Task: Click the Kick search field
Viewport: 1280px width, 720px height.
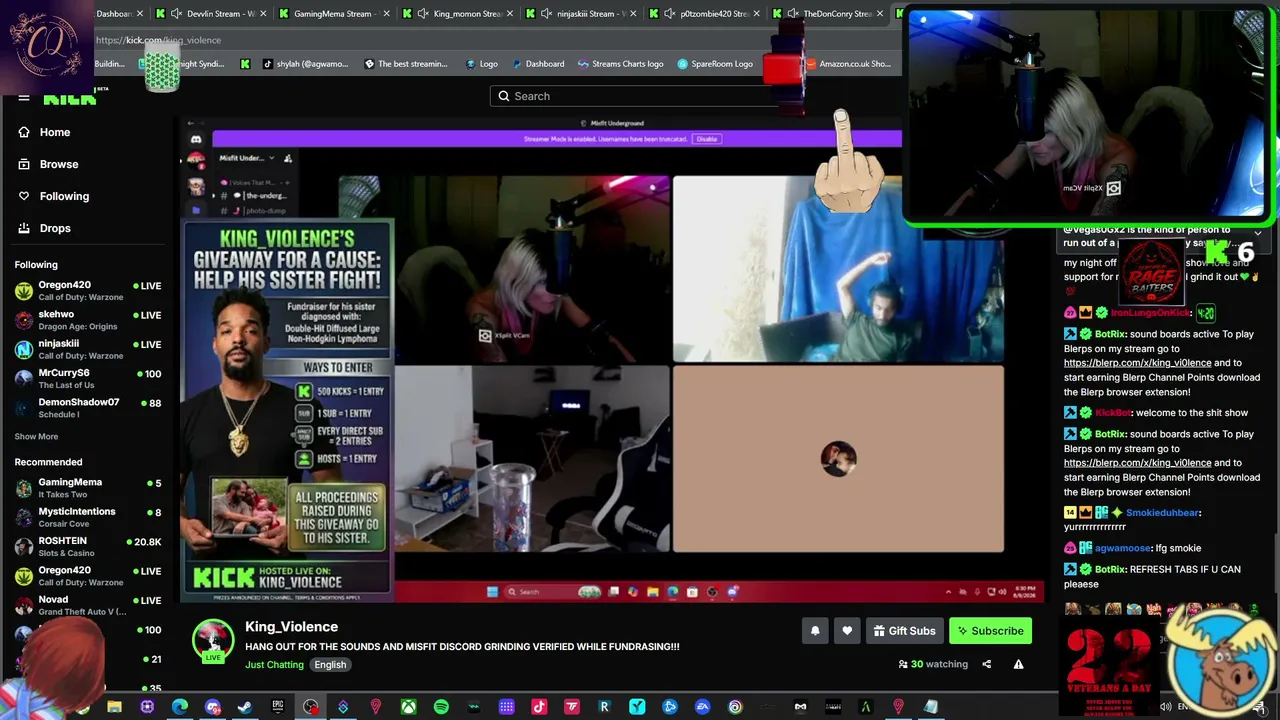Action: 640,96
